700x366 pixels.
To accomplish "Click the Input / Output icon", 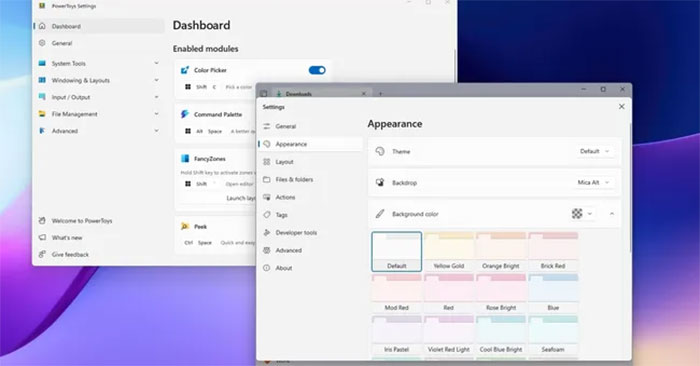I will click(x=42, y=97).
